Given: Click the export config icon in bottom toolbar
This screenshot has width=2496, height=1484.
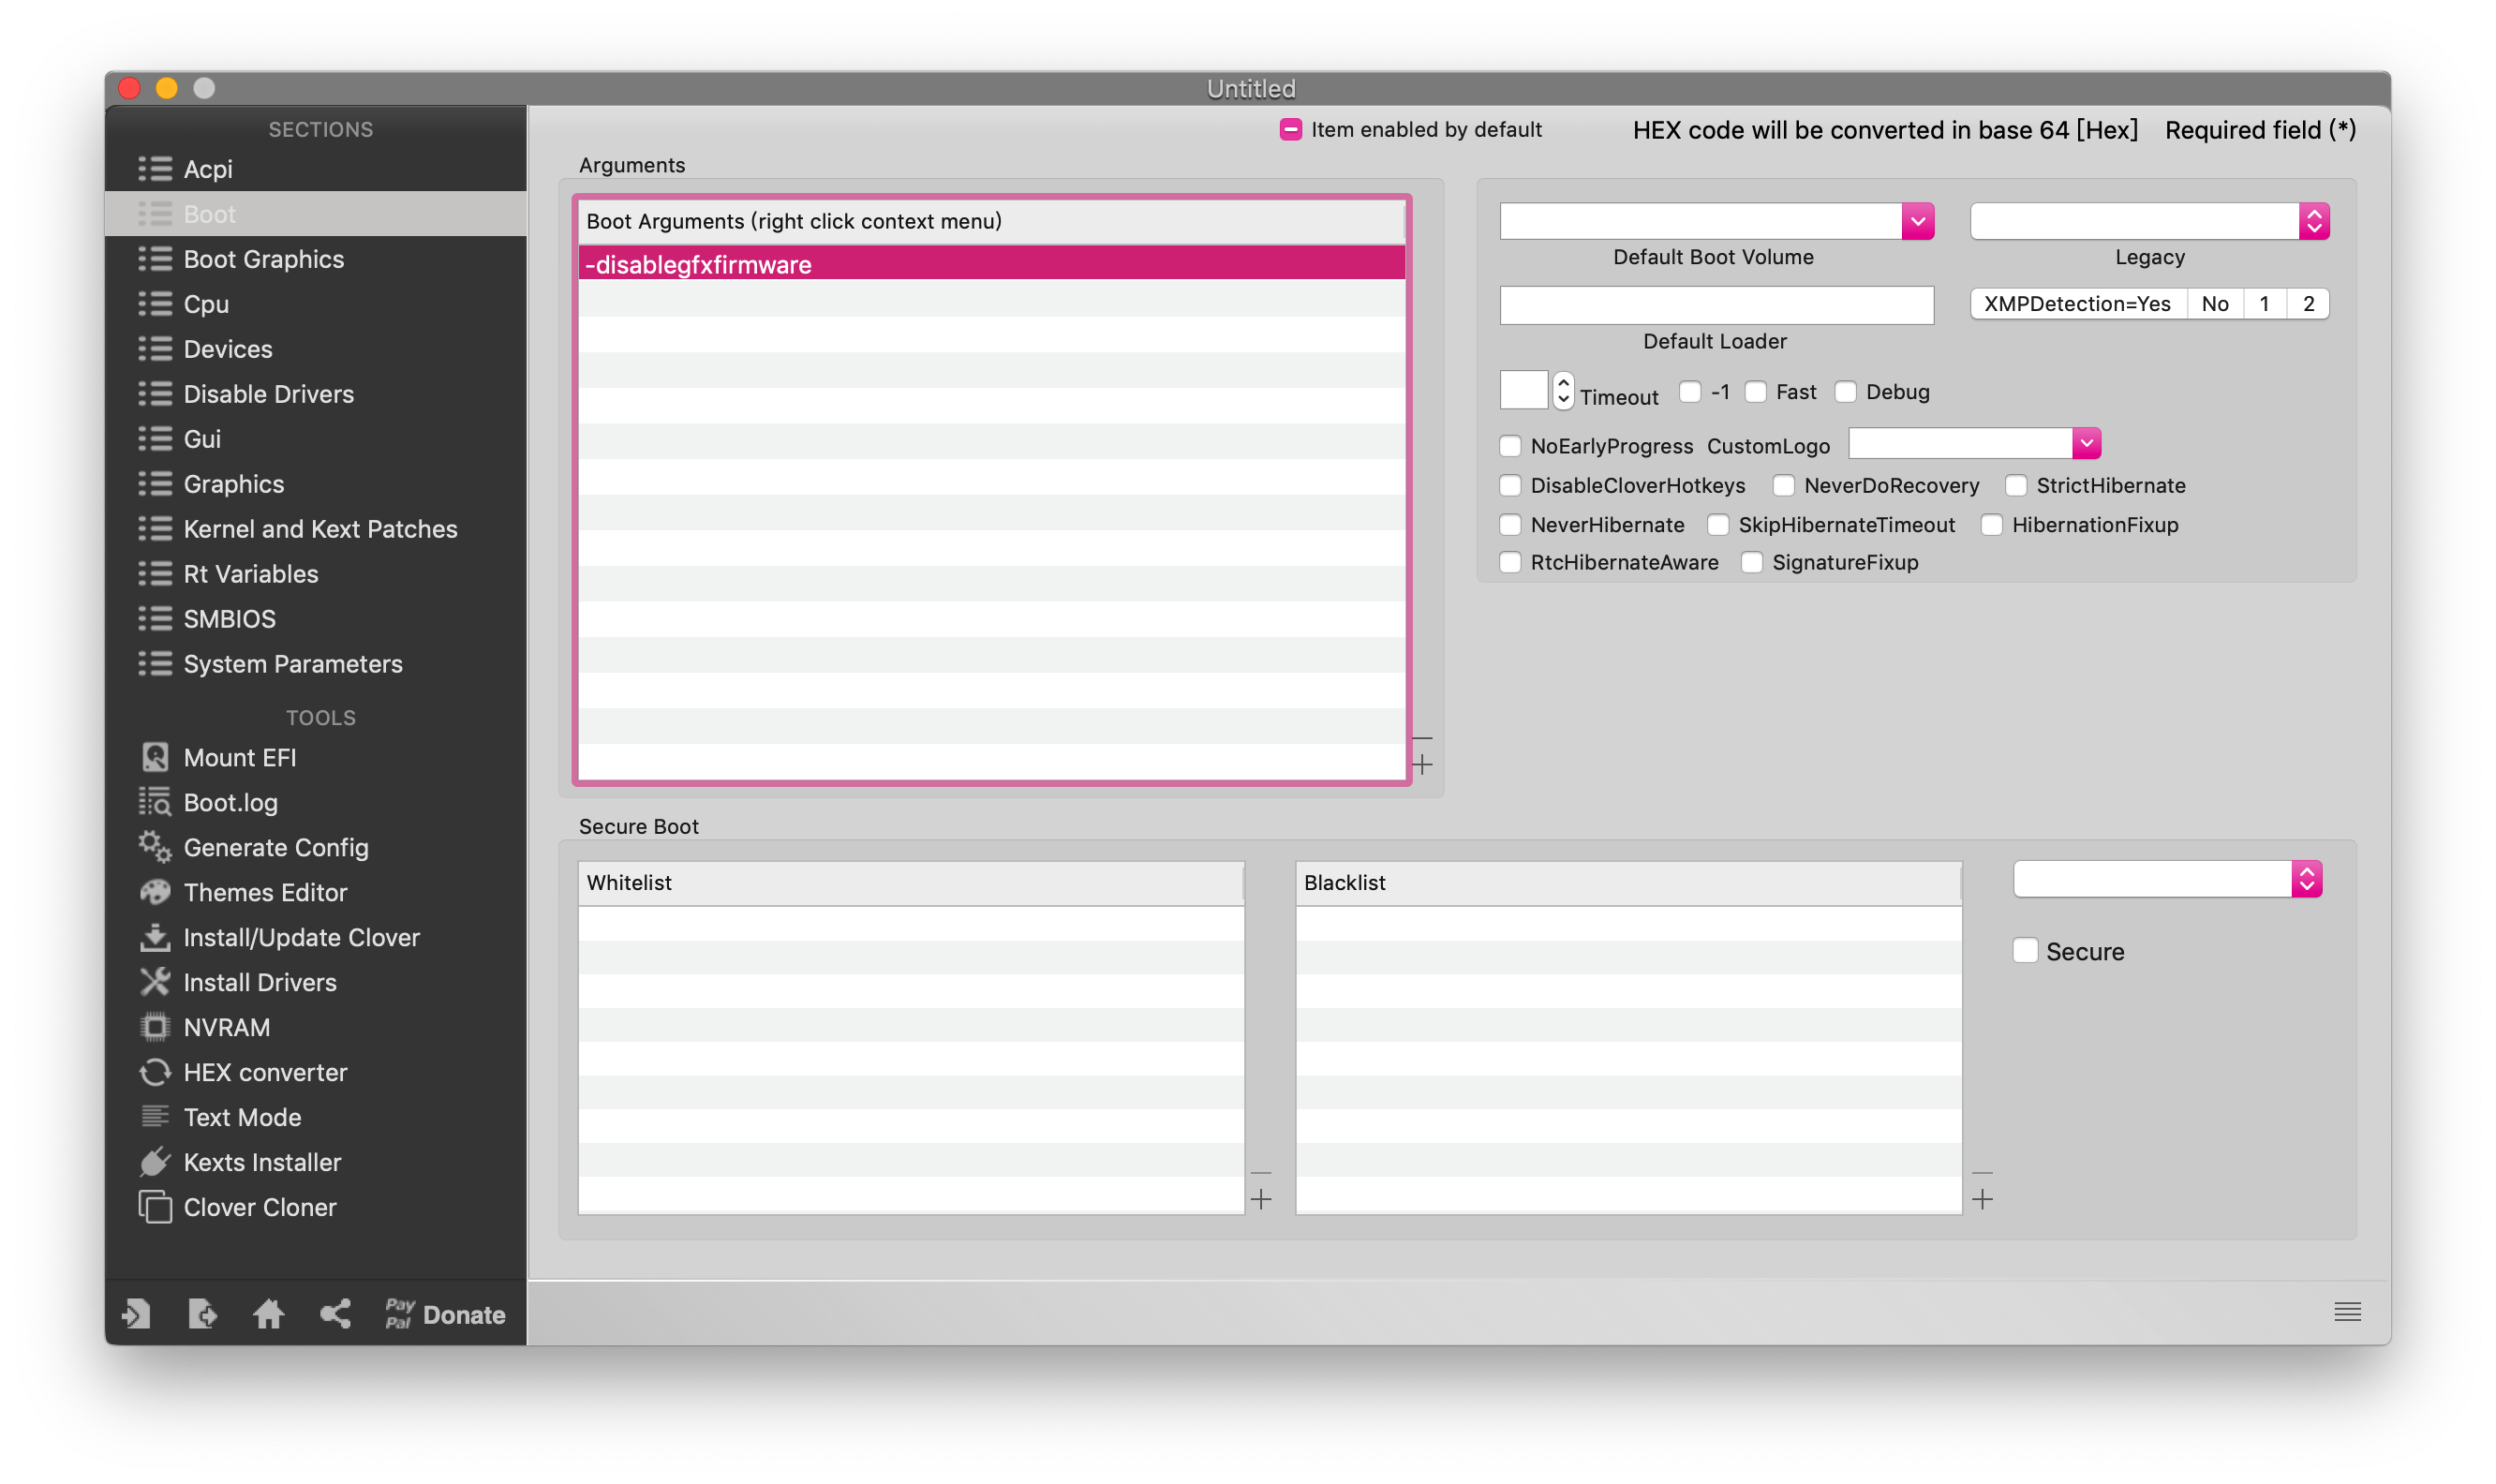Looking at the screenshot, I should [202, 1313].
